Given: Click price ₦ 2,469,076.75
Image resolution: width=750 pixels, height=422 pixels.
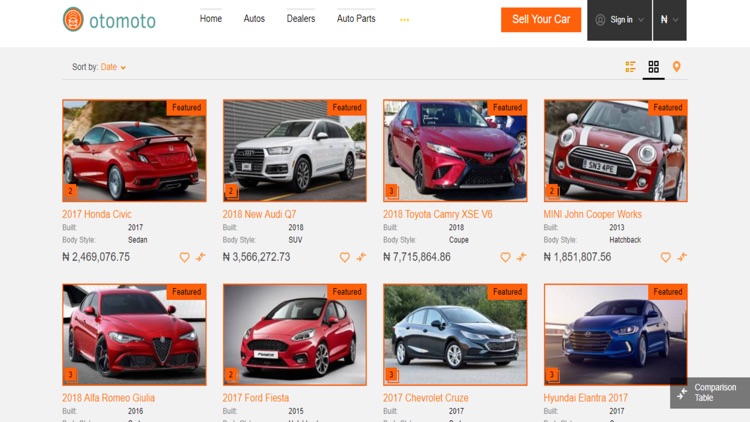Looking at the screenshot, I should point(96,257).
